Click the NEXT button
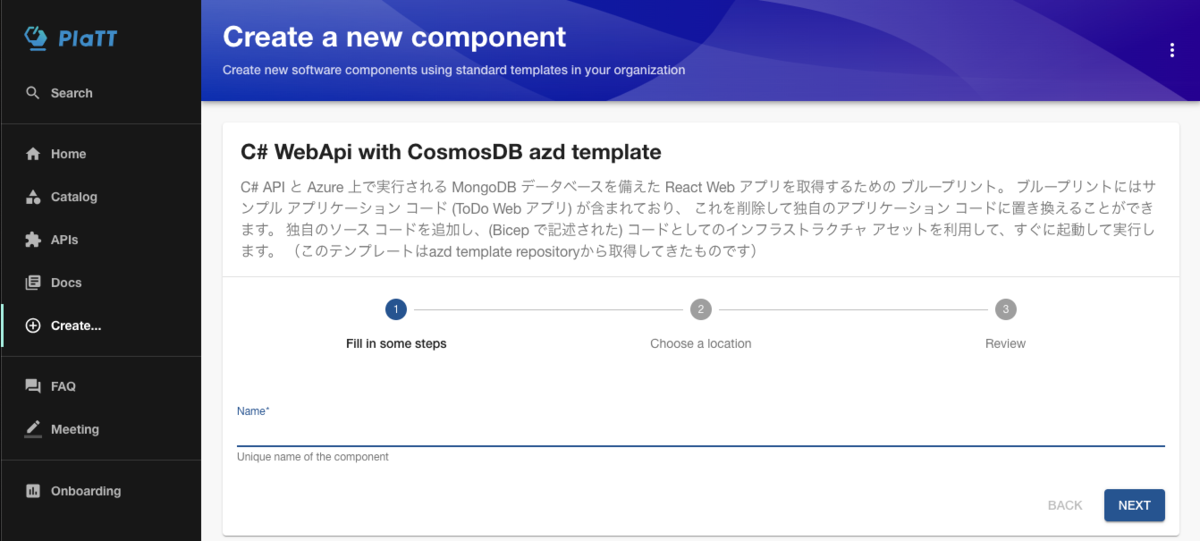 click(x=1134, y=505)
